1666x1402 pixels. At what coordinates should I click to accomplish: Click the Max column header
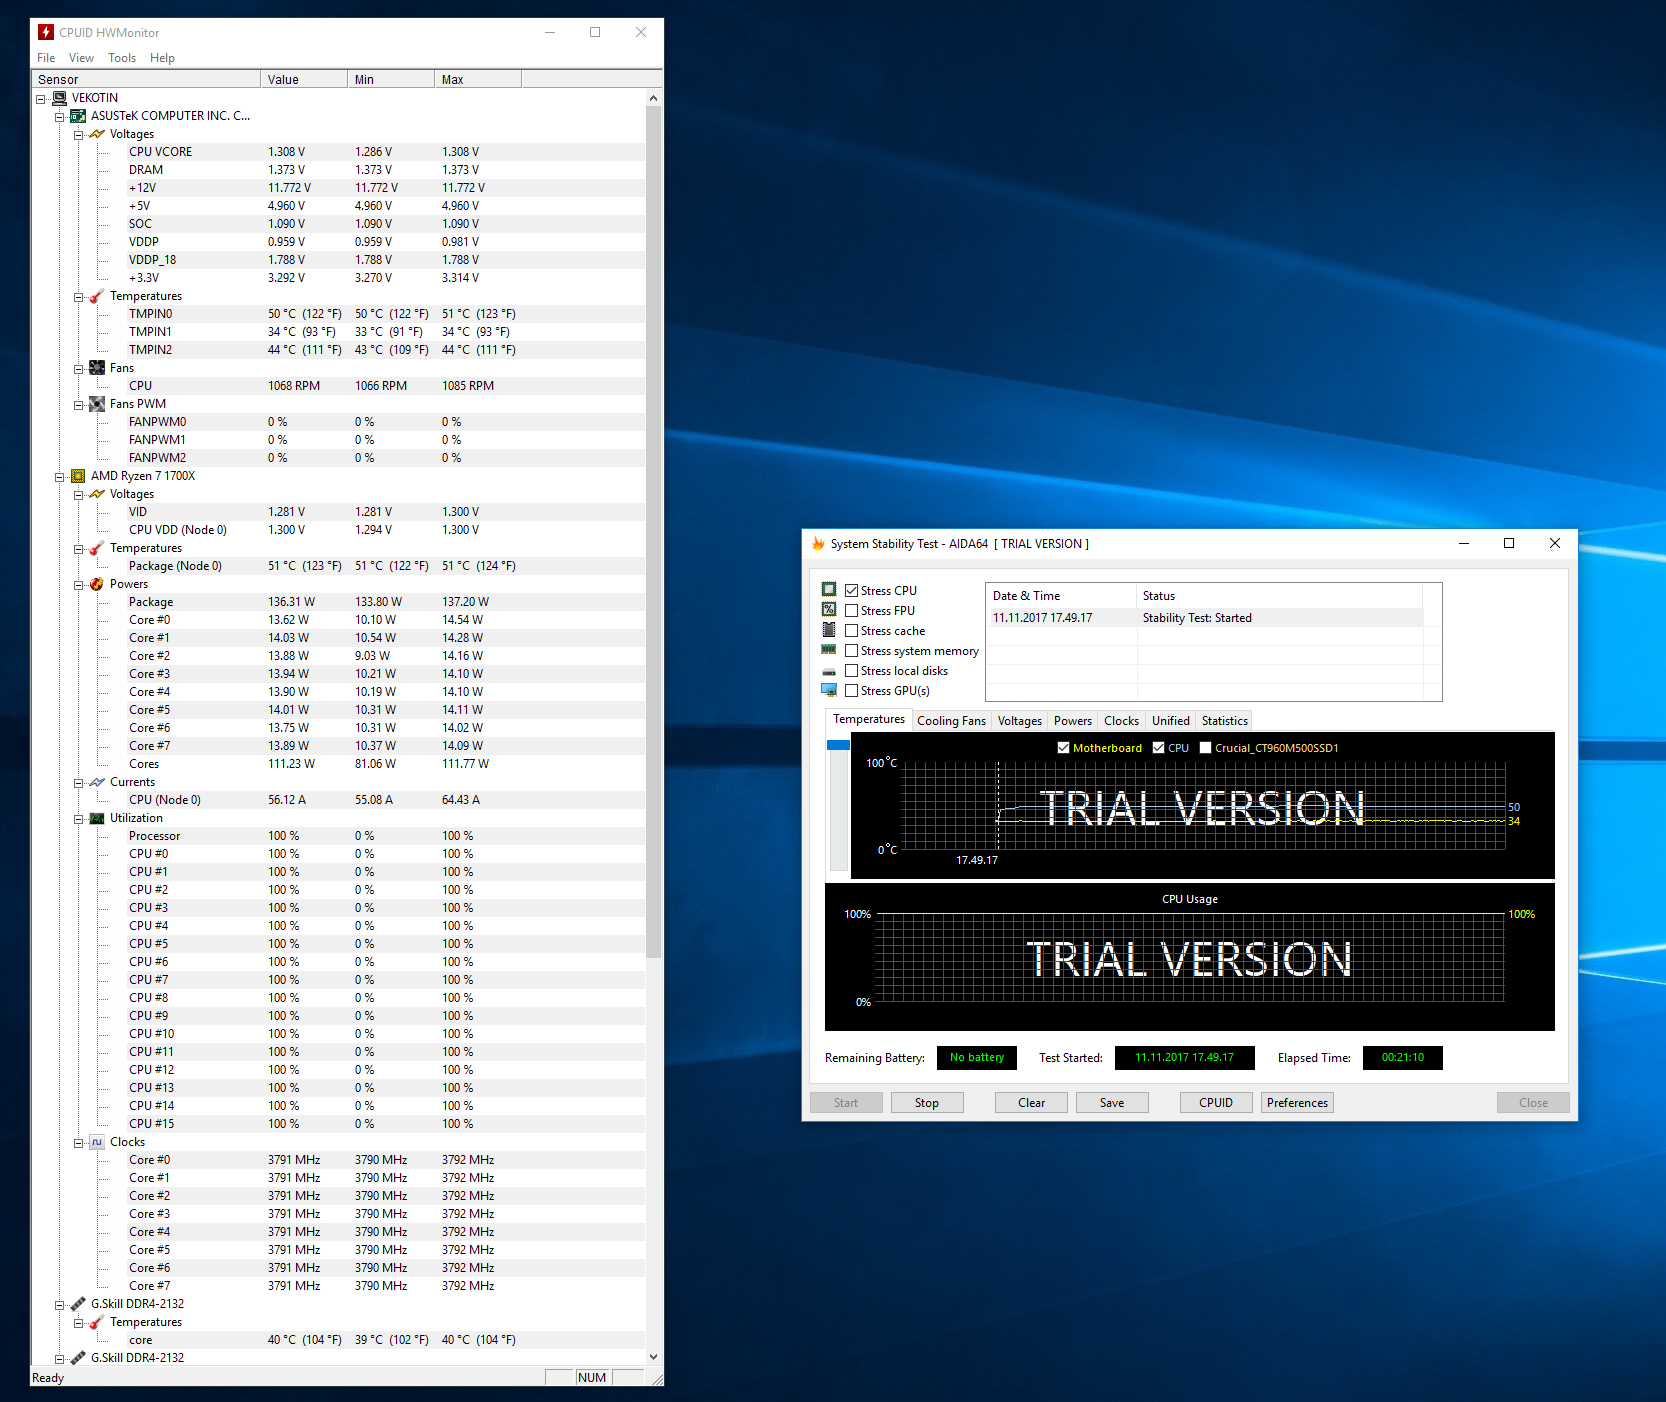pyautogui.click(x=478, y=80)
